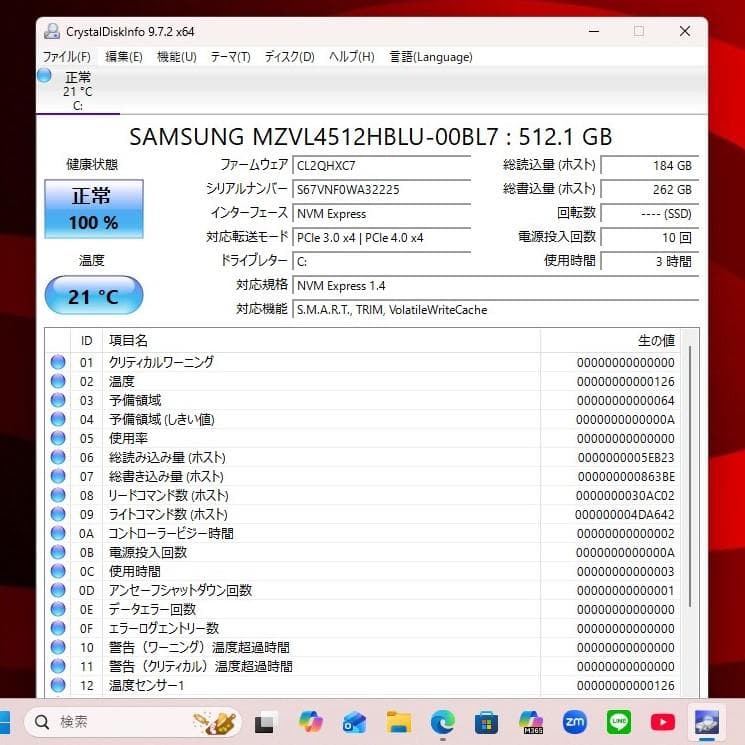Click raw value 0000000005EB23
The height and width of the screenshot is (745, 745).
tap(626, 458)
